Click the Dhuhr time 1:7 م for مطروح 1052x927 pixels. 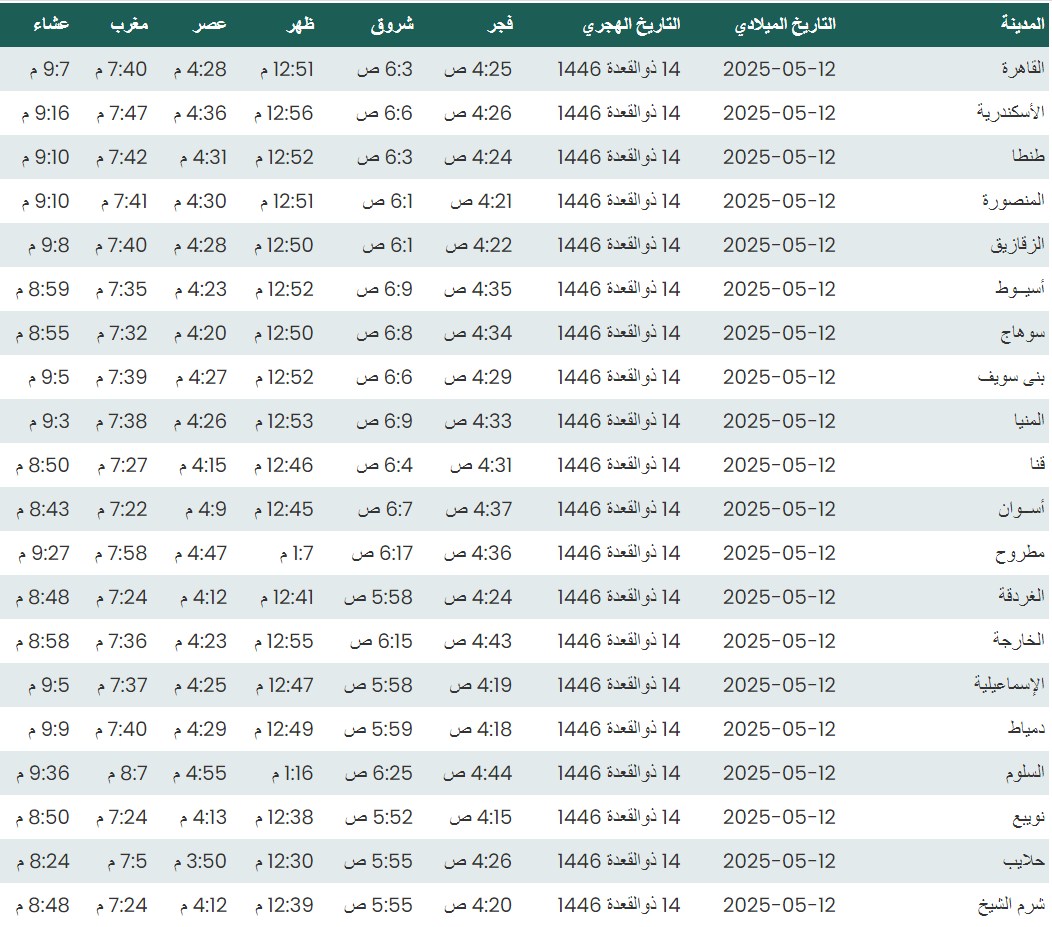coord(296,553)
